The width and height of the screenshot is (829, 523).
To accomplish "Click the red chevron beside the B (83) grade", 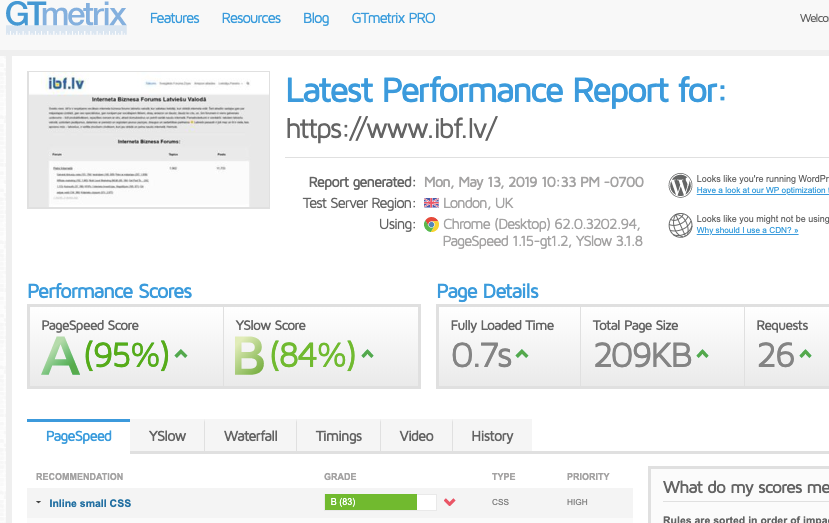I will point(450,502).
